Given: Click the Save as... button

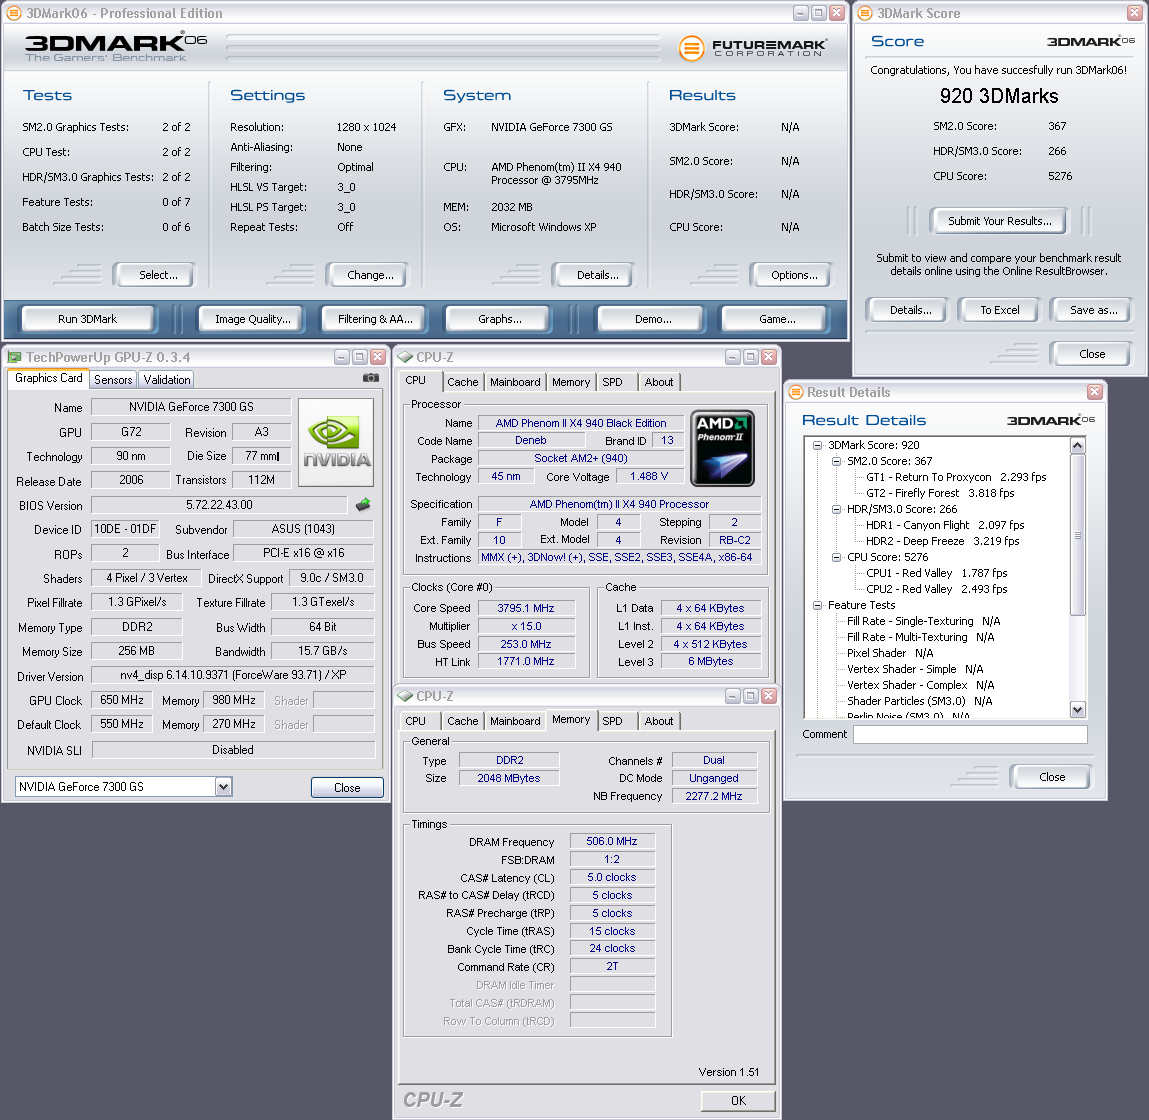Looking at the screenshot, I should coord(1093,310).
